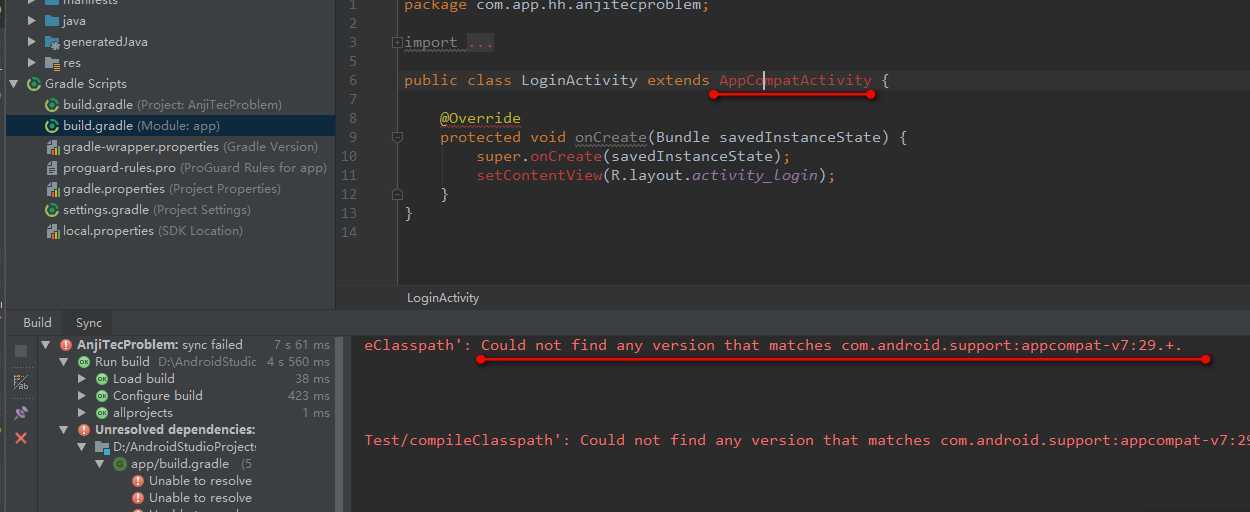Click the error icon next to AnjiTecProblem sync failed
The width and height of the screenshot is (1250, 512).
click(x=66, y=345)
